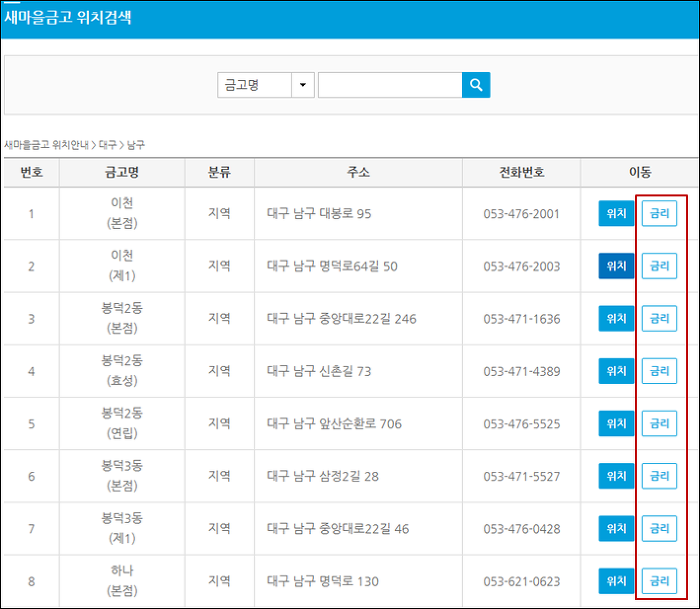Click the 봉덕2동 (효성) name cell
This screenshot has width=700, height=609.
[x=122, y=371]
